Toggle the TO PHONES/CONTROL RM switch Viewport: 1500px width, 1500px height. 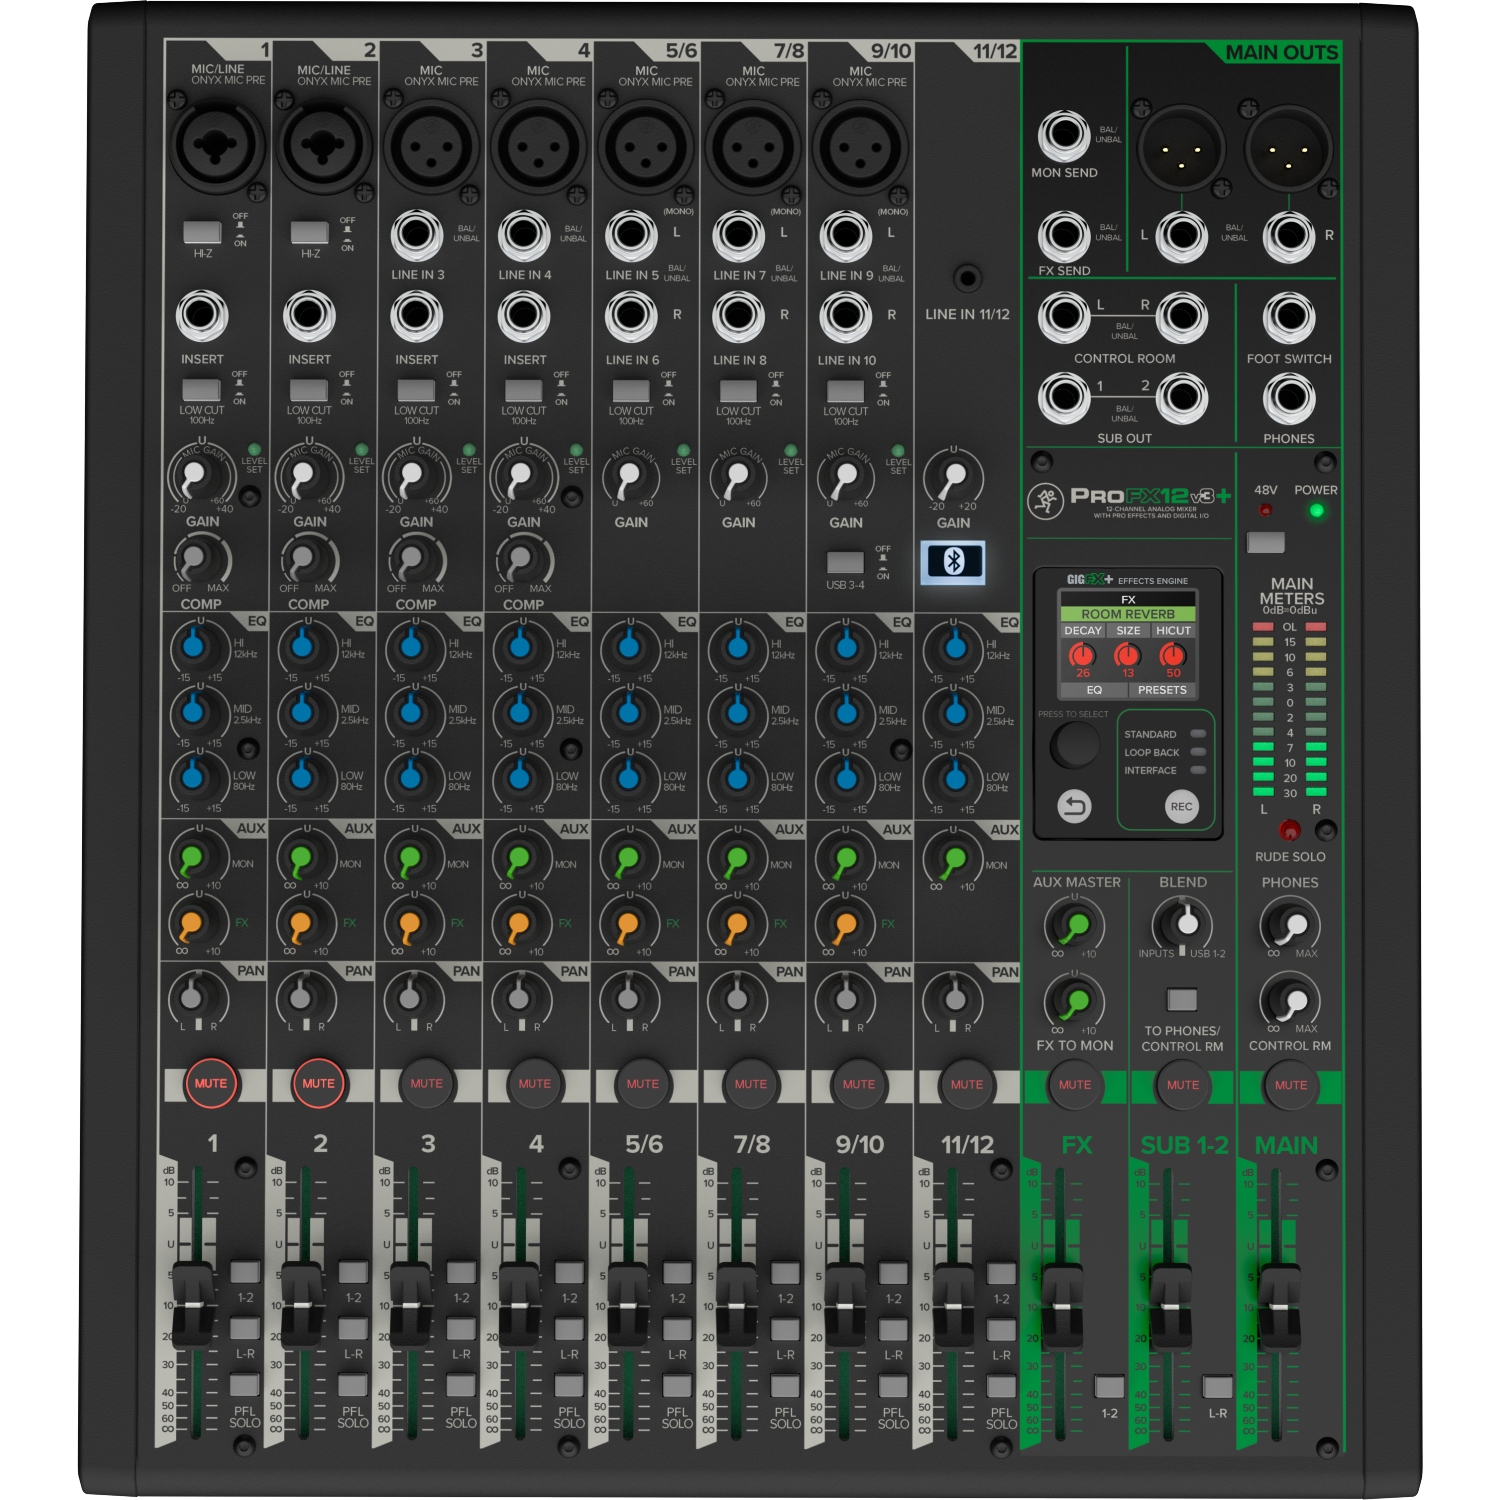(x=1182, y=998)
